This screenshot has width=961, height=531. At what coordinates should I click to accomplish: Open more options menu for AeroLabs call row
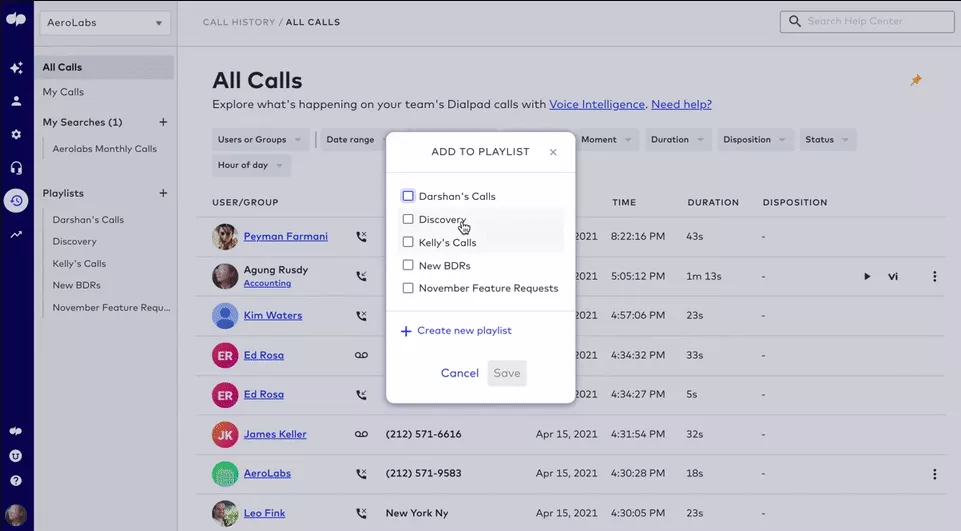[934, 474]
